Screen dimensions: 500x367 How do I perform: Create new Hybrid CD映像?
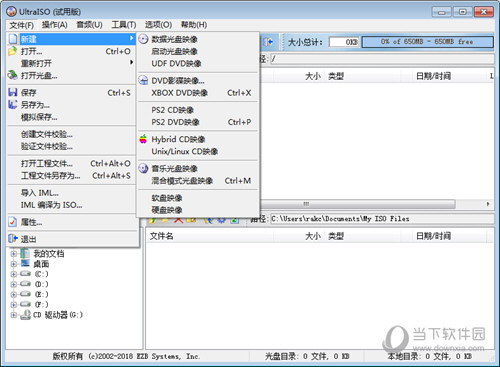point(198,139)
